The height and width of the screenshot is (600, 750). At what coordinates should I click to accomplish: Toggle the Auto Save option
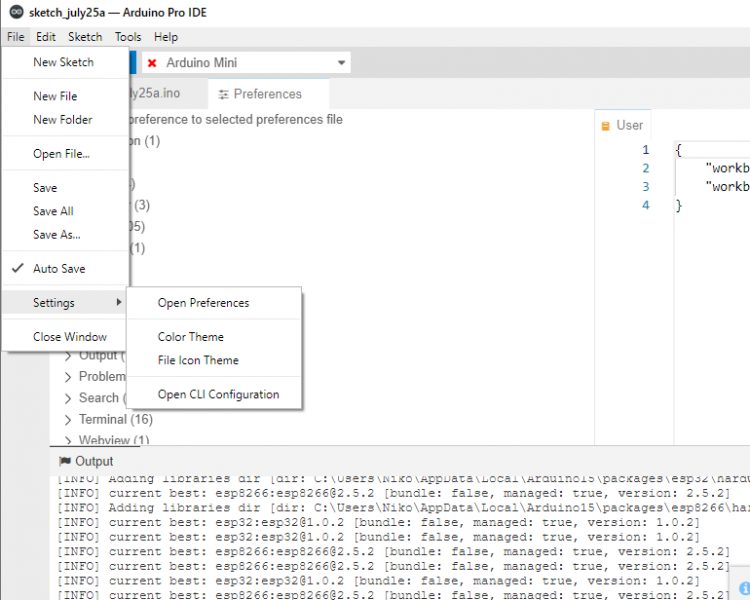pyautogui.click(x=66, y=268)
